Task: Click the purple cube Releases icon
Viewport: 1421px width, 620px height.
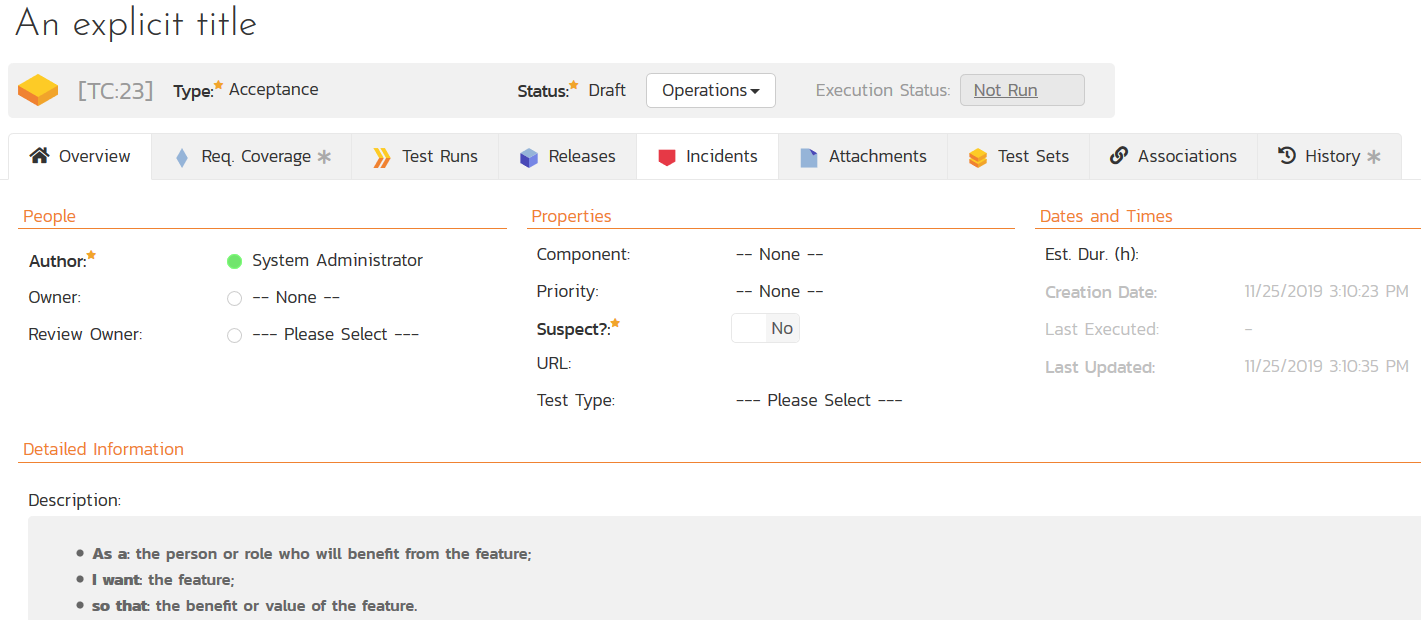Action: [x=529, y=157]
